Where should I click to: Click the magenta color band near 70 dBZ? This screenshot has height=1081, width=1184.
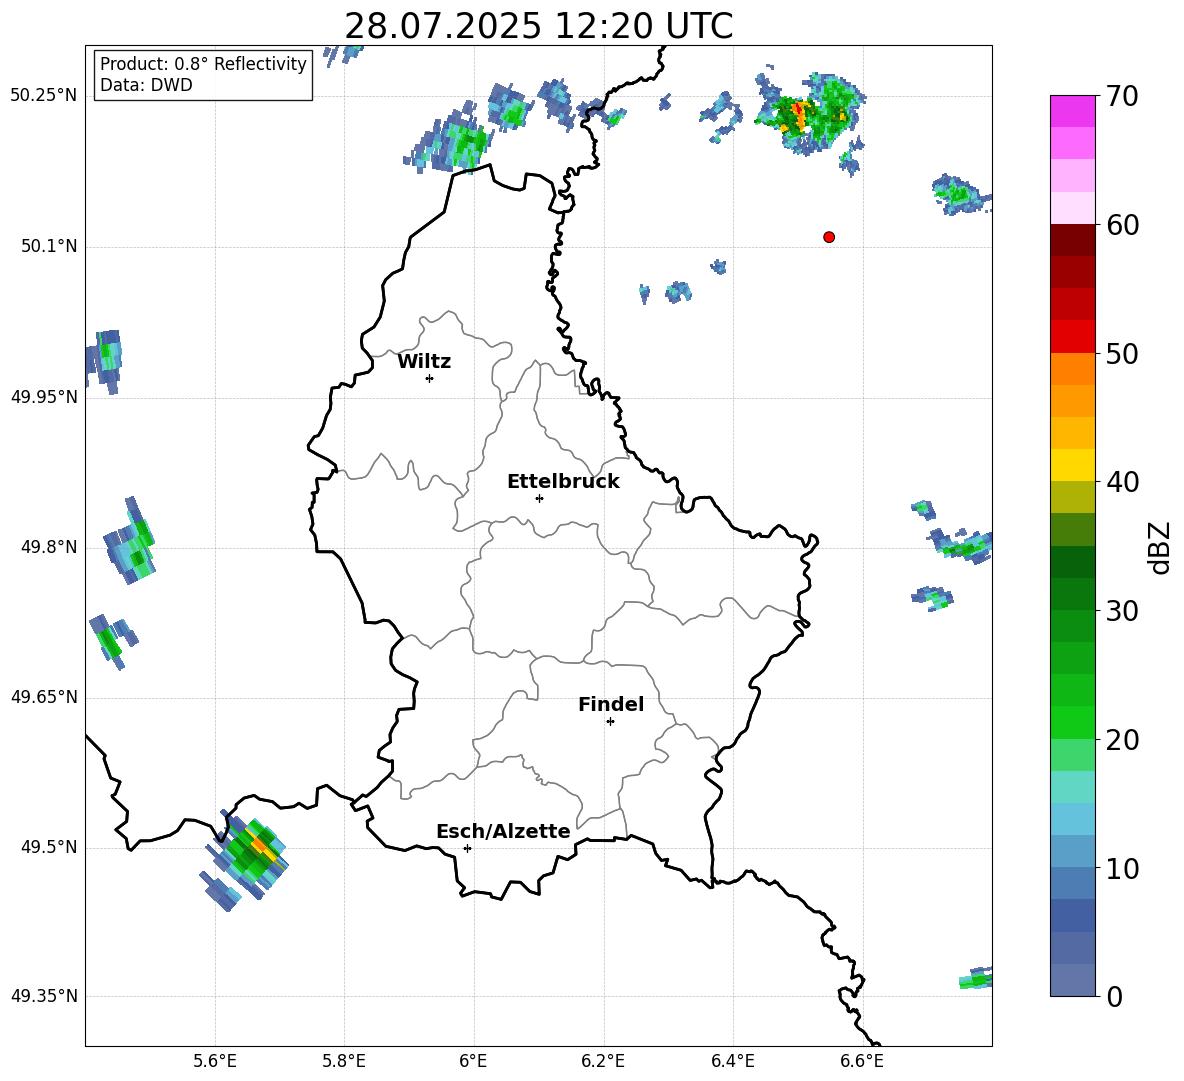[1073, 111]
